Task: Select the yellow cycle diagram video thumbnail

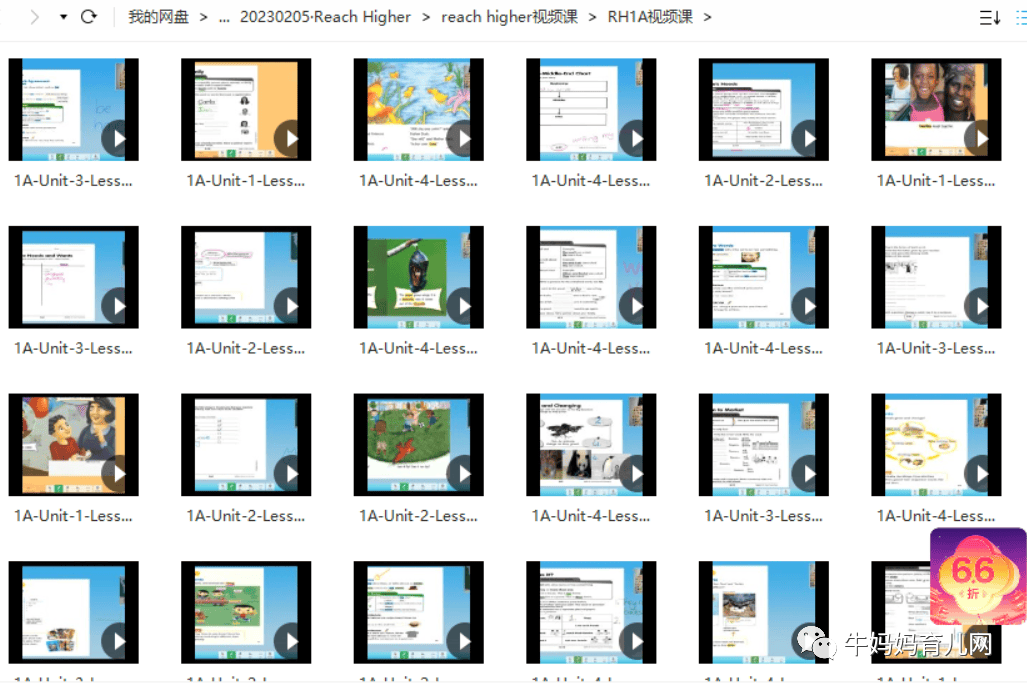Action: click(x=936, y=444)
